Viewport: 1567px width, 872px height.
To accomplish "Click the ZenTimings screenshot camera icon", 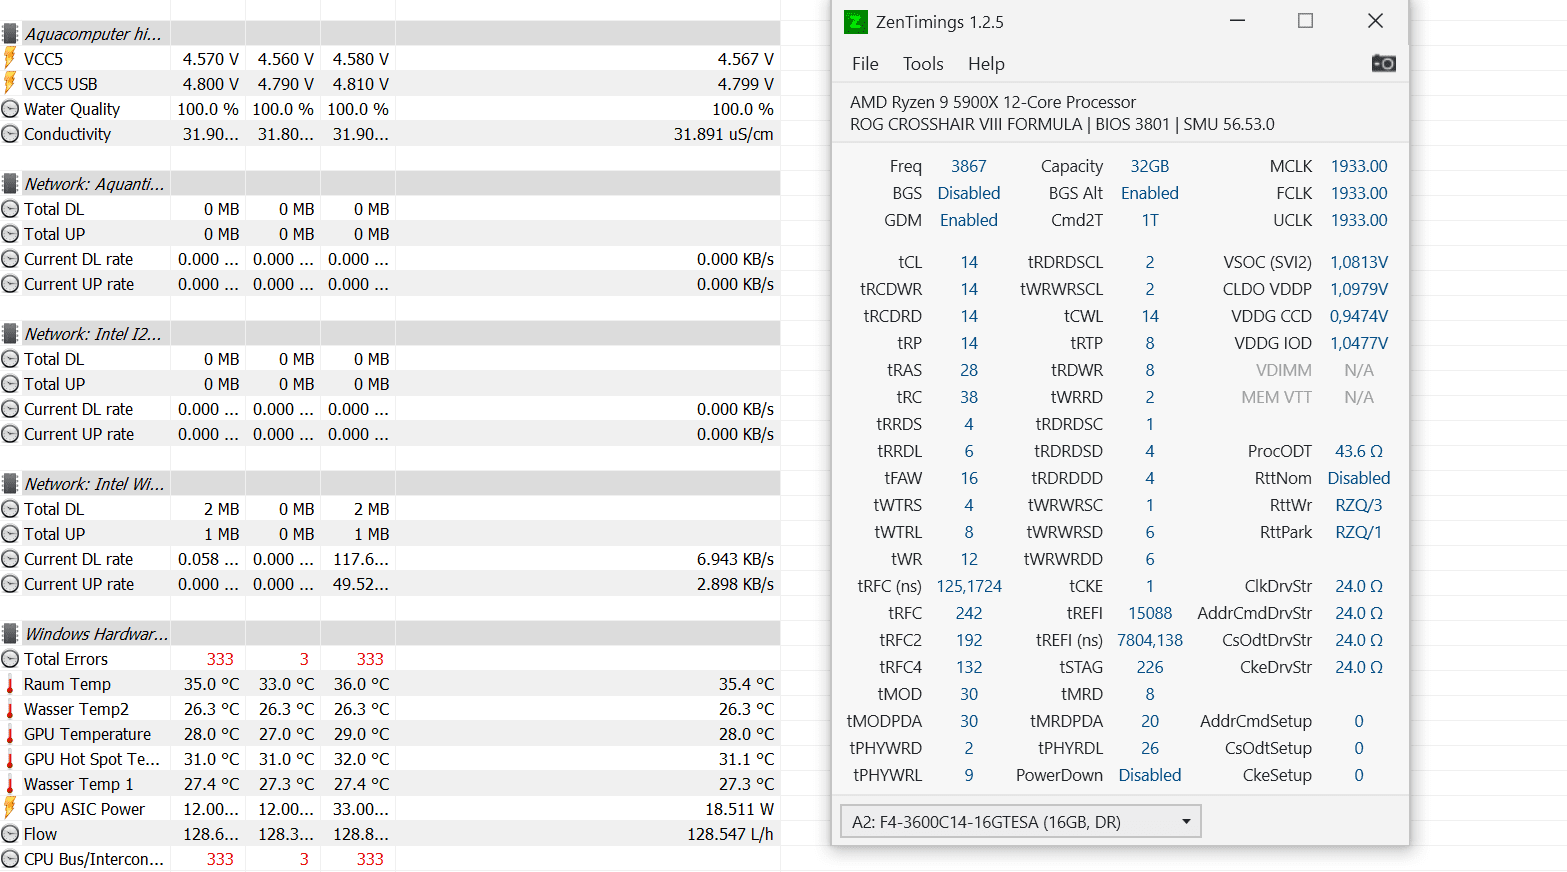I will tap(1383, 63).
